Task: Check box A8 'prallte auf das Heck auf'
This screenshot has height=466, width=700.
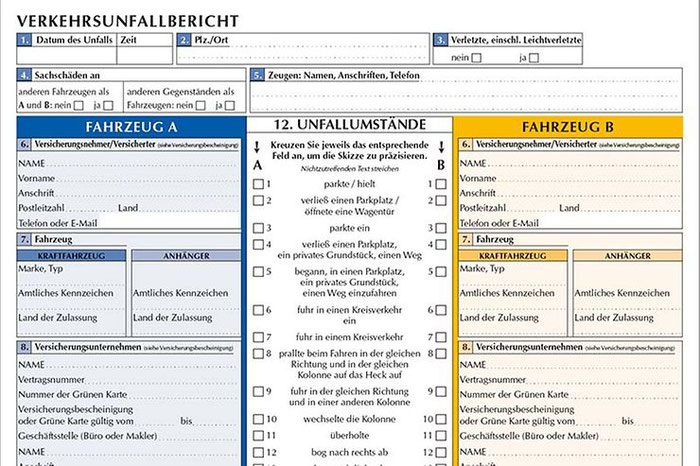Action: tap(258, 354)
